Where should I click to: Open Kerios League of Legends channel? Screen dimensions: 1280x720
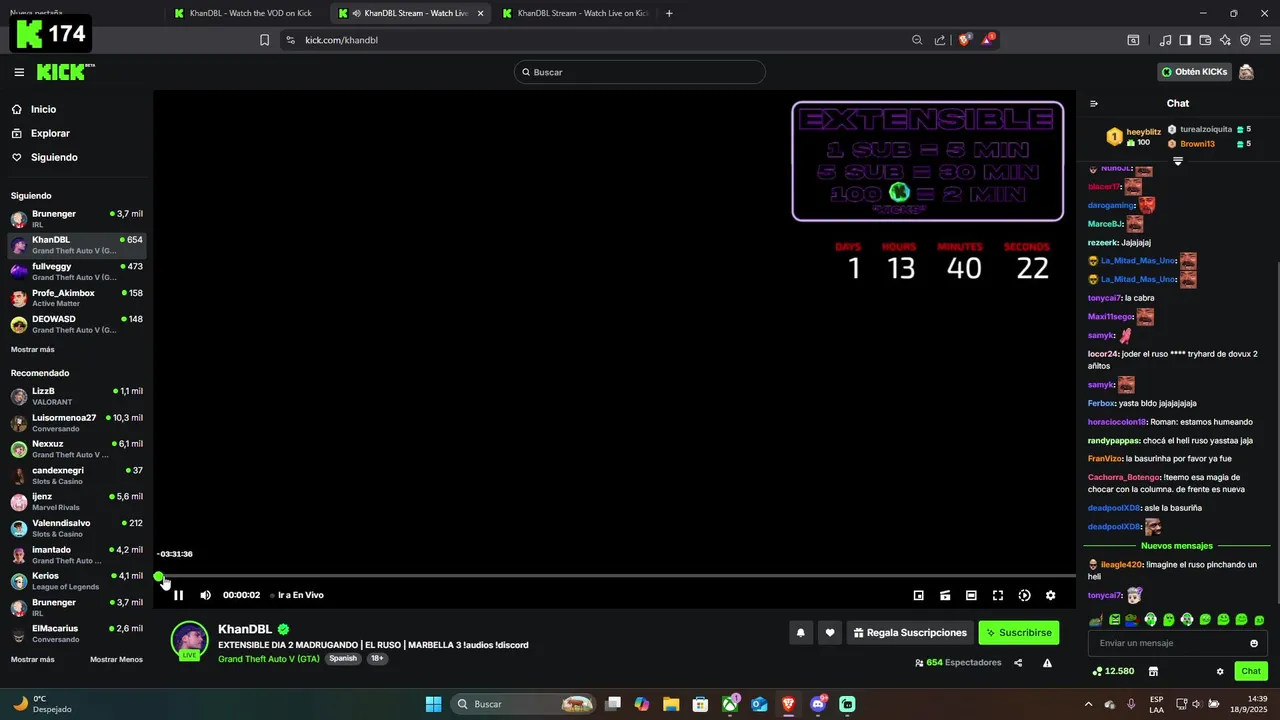click(x=77, y=581)
